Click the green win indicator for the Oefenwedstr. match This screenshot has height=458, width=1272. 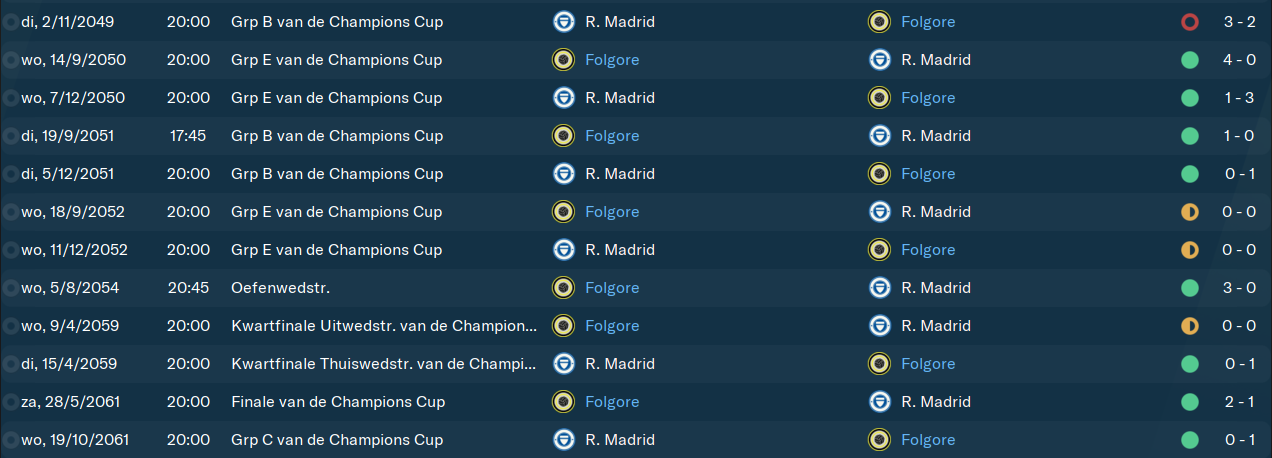[x=1189, y=288]
